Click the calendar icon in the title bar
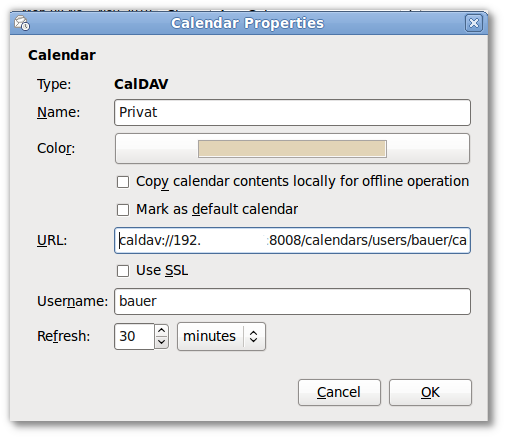The height and width of the screenshot is (438, 505). [x=22, y=23]
